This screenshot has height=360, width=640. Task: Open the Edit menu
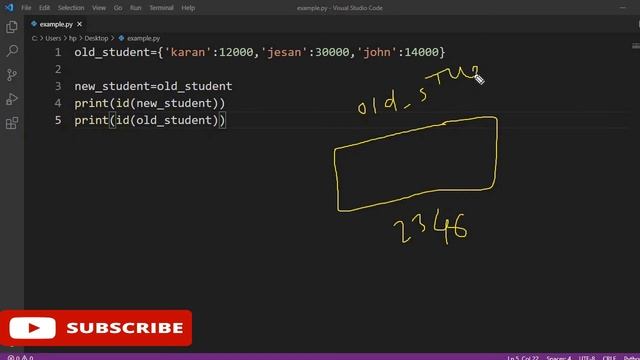point(44,8)
